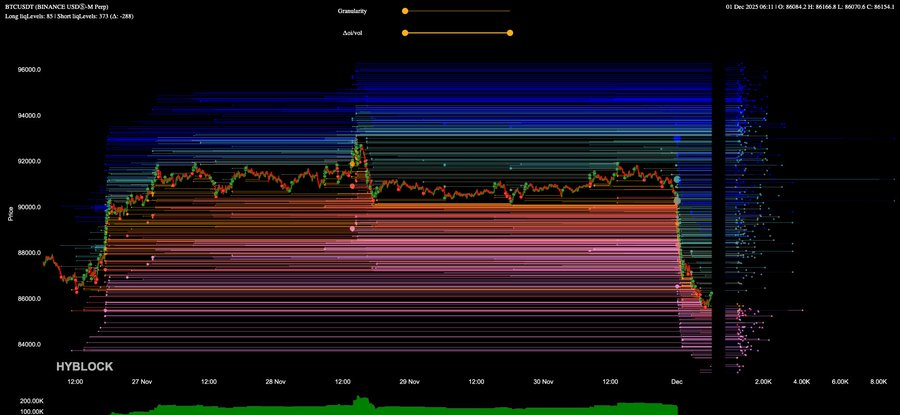The height and width of the screenshot is (415, 900).
Task: Click the right handle of the Δoi/vol slider
Action: point(510,33)
